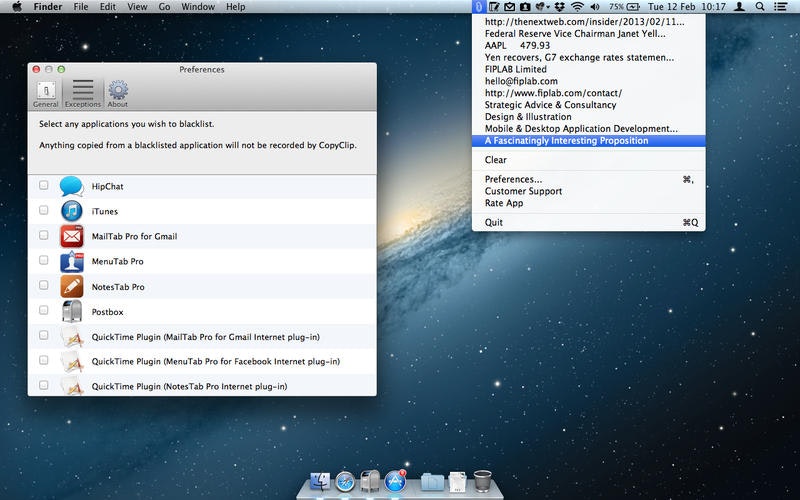This screenshot has width=800, height=500.
Task: Open the File menu
Action: point(81,7)
